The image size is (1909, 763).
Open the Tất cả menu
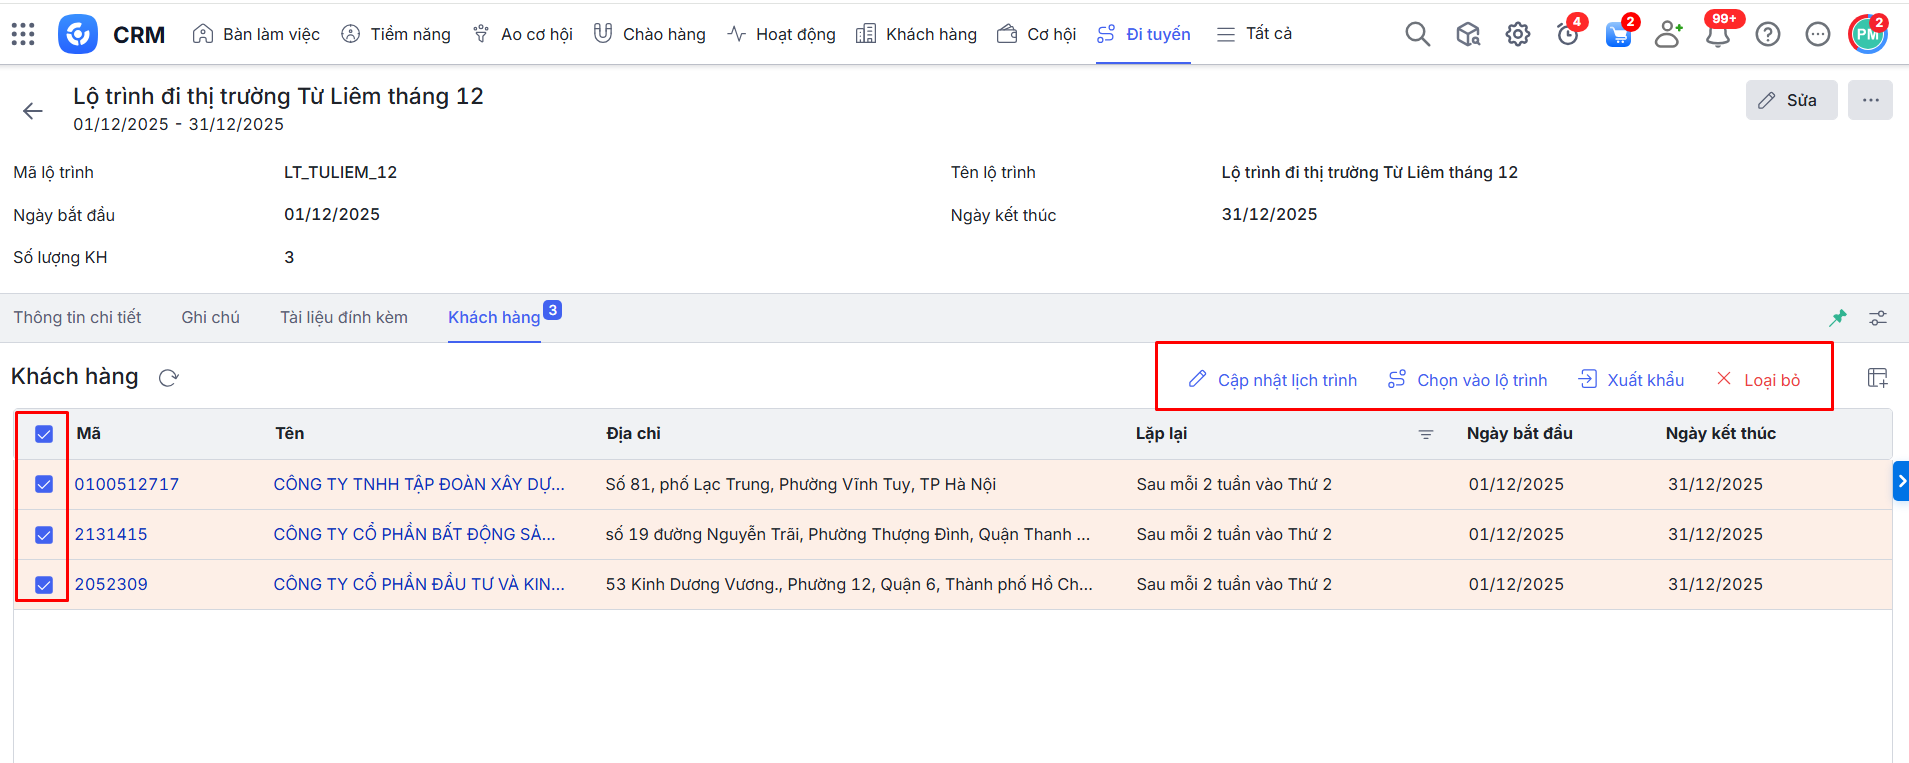point(1254,34)
